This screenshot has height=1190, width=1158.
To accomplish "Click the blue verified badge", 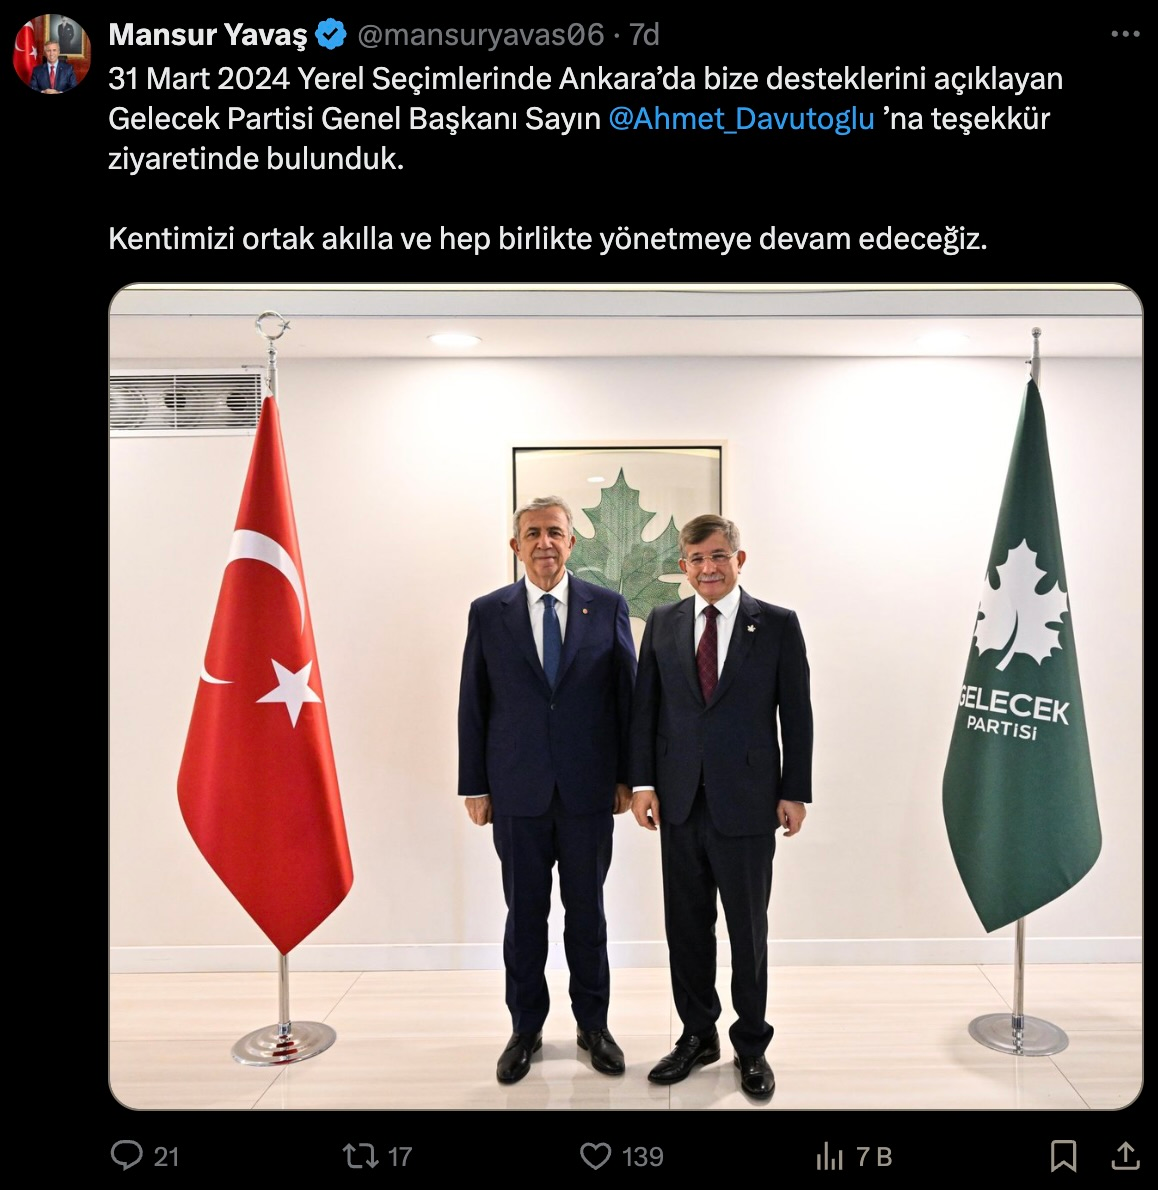I will point(331,35).
